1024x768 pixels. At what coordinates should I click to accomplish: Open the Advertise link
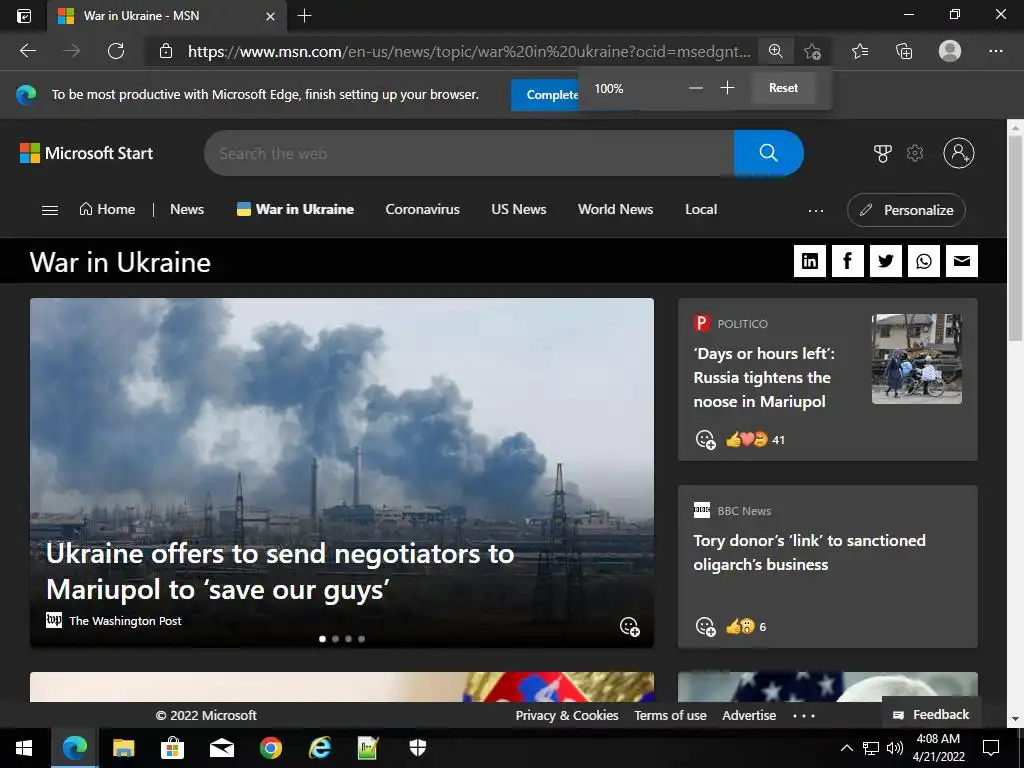pyautogui.click(x=749, y=716)
